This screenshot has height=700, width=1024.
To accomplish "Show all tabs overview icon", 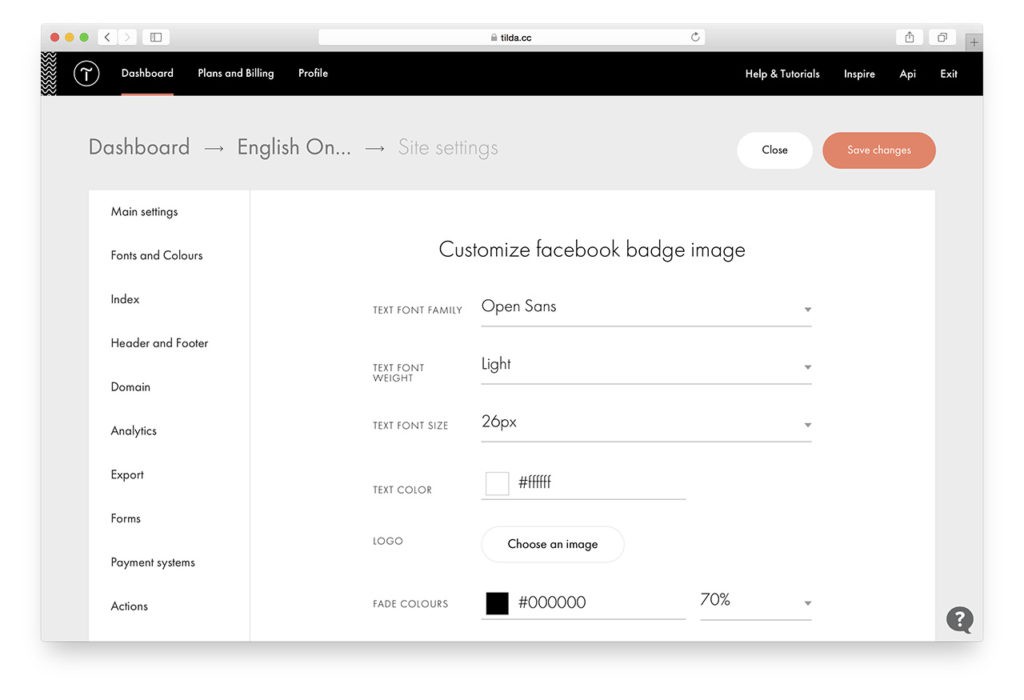I will coord(942,37).
